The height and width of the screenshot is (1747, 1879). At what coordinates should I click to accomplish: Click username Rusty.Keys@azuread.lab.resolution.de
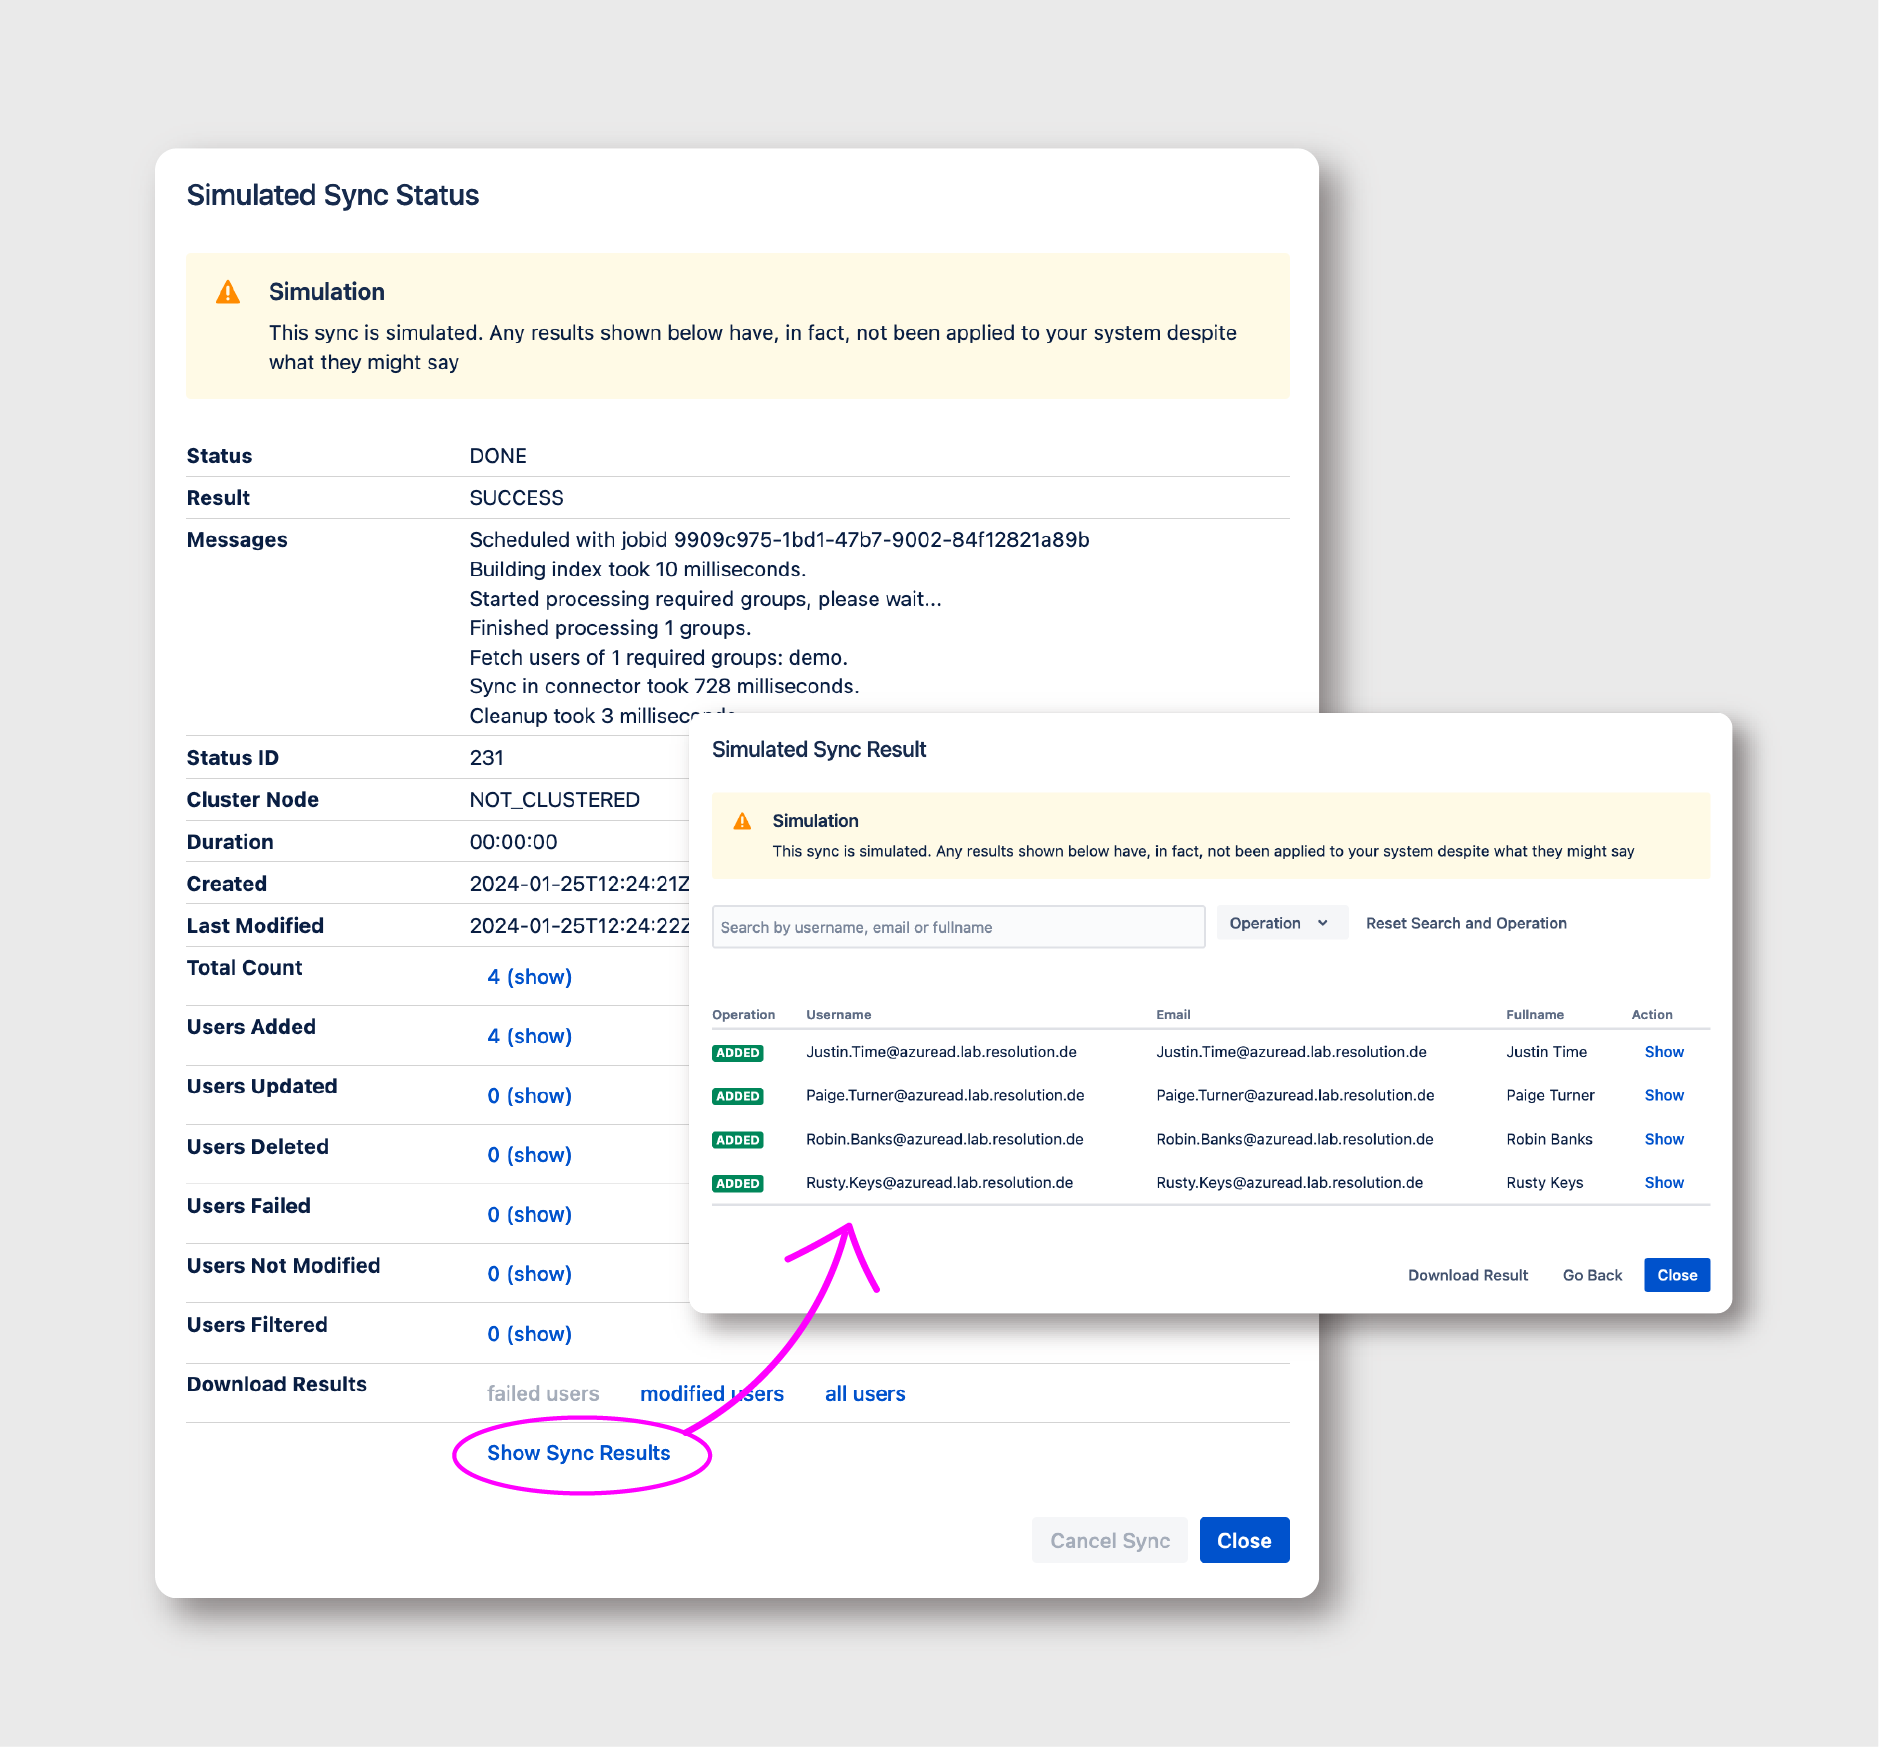939,1182
